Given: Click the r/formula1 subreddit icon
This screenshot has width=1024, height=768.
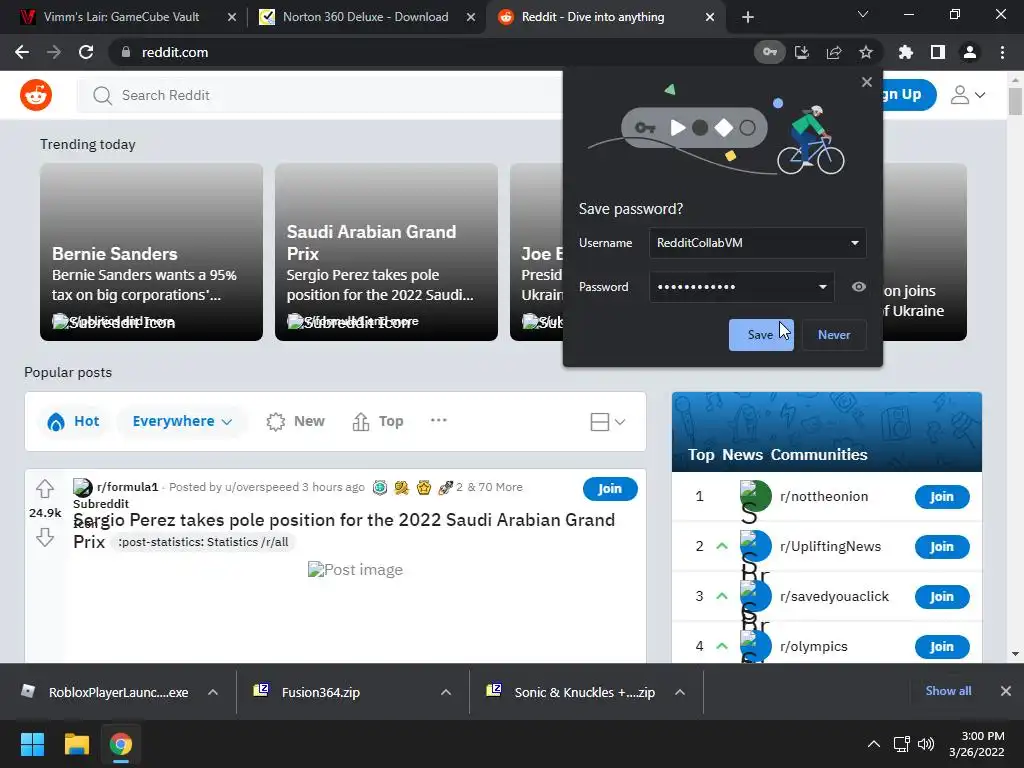Looking at the screenshot, I should tap(83, 487).
